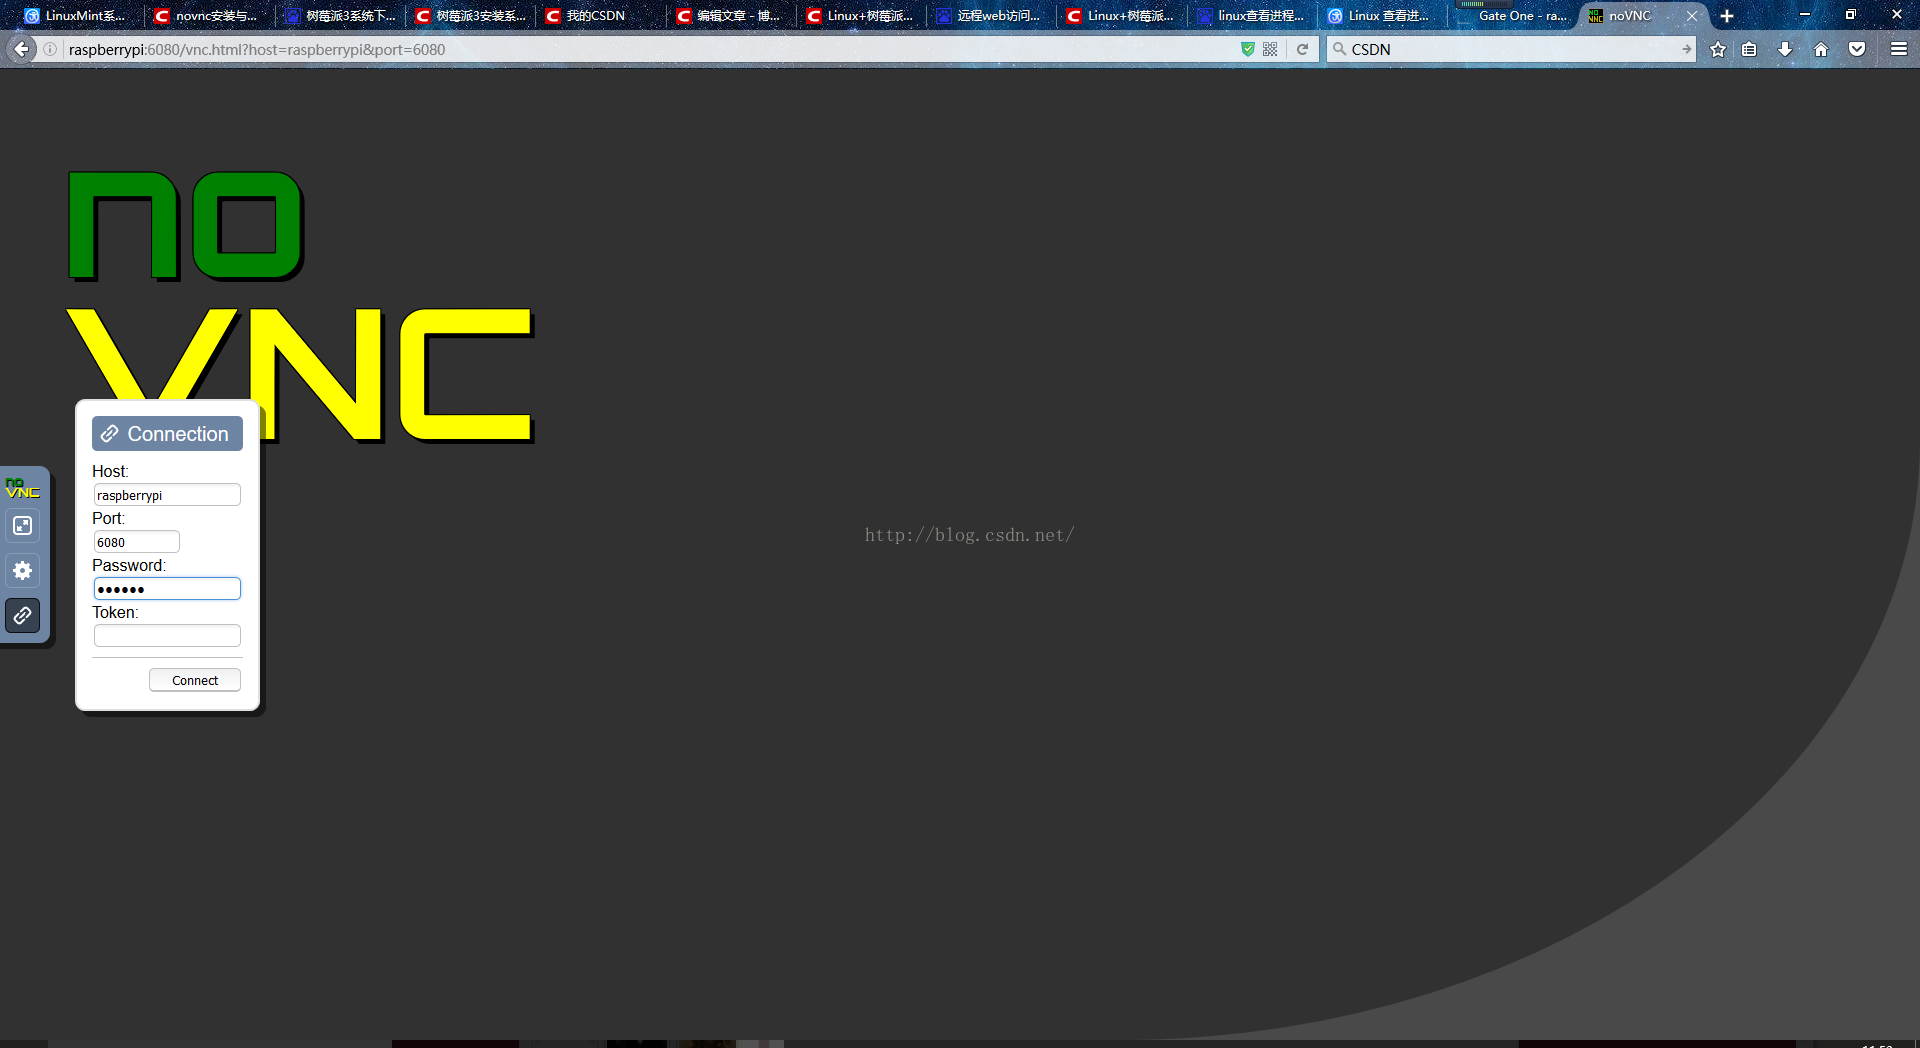
Task: Switch to the linux查看进程 tab
Action: tap(1251, 16)
